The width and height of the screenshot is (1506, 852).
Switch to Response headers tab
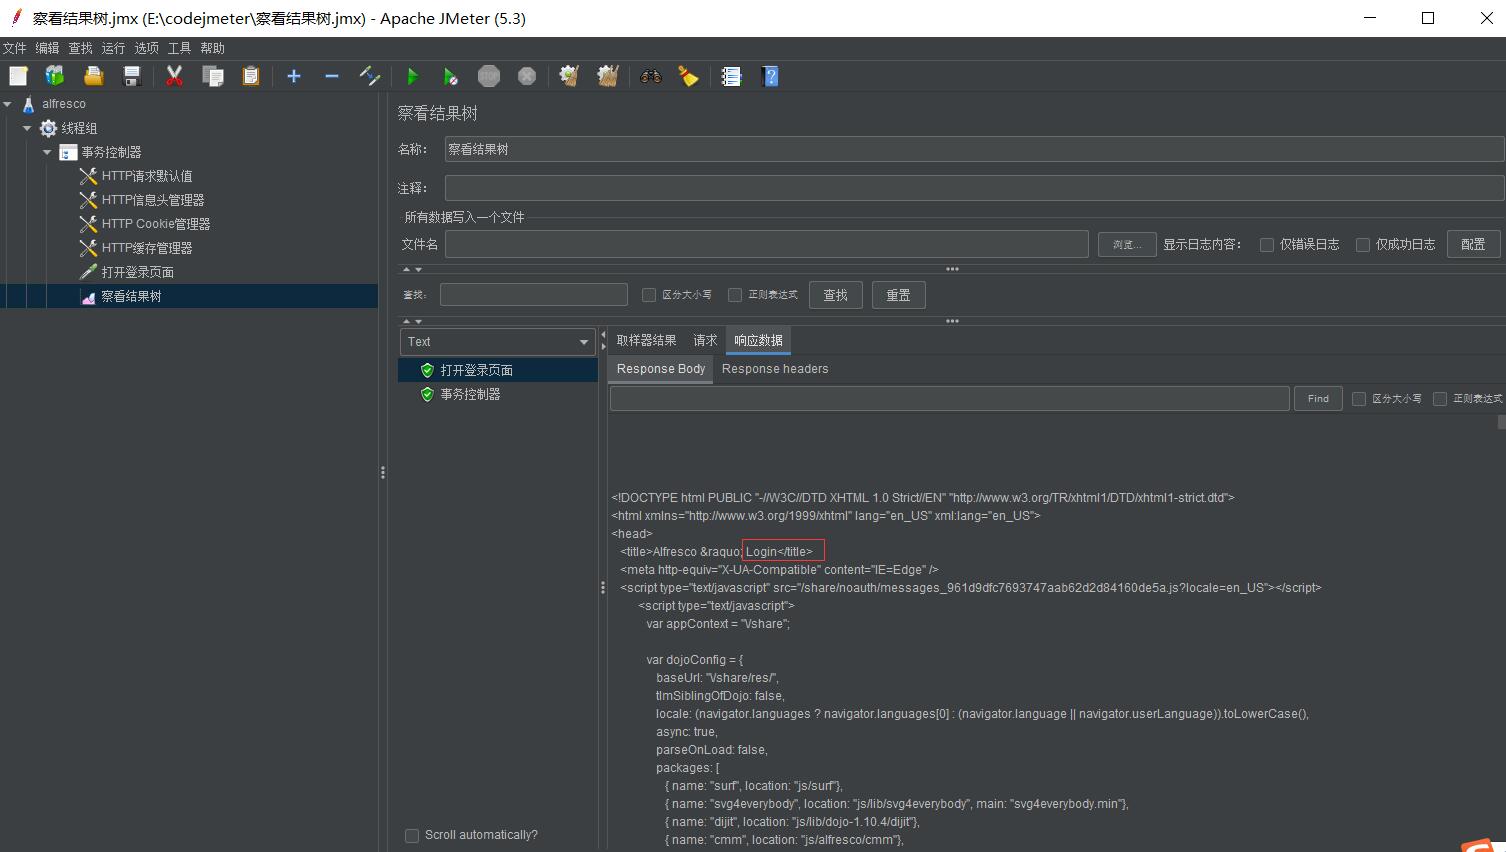[x=775, y=369]
